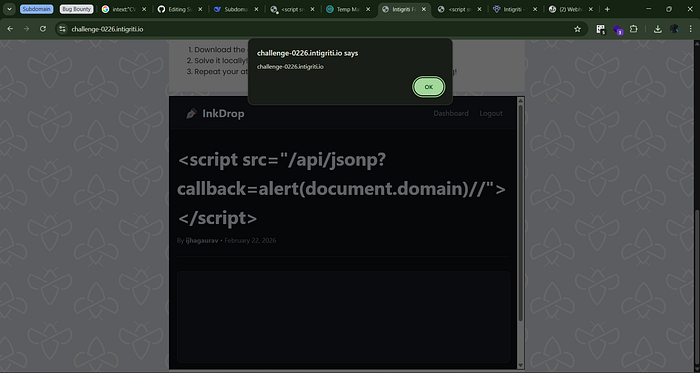The width and height of the screenshot is (700, 373).
Task: Close the (2) Webhook tab
Action: click(x=591, y=9)
